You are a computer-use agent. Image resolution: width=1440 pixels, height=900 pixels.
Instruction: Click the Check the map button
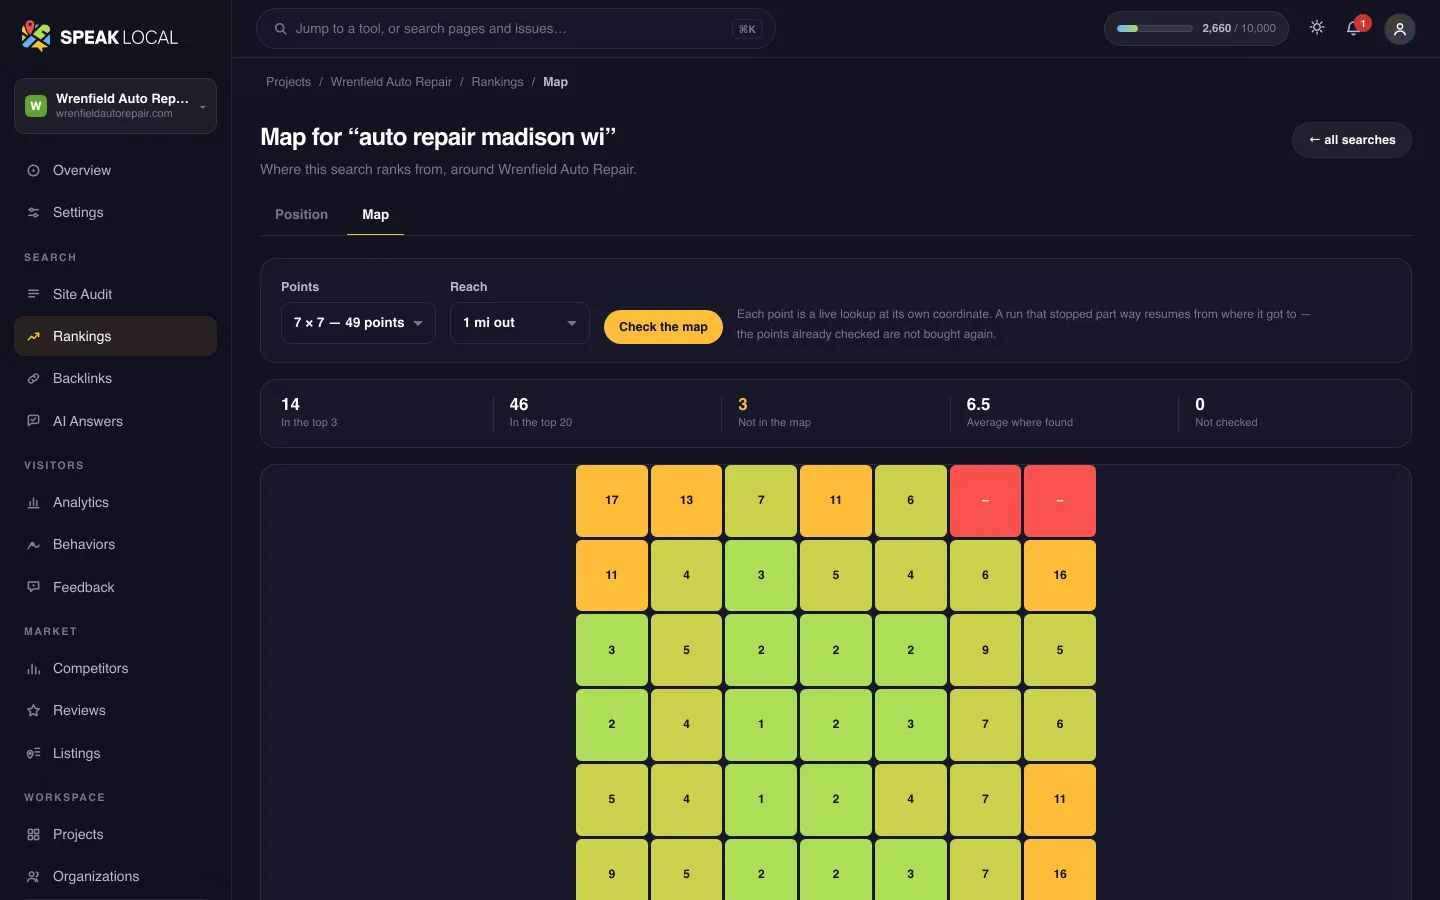(663, 327)
